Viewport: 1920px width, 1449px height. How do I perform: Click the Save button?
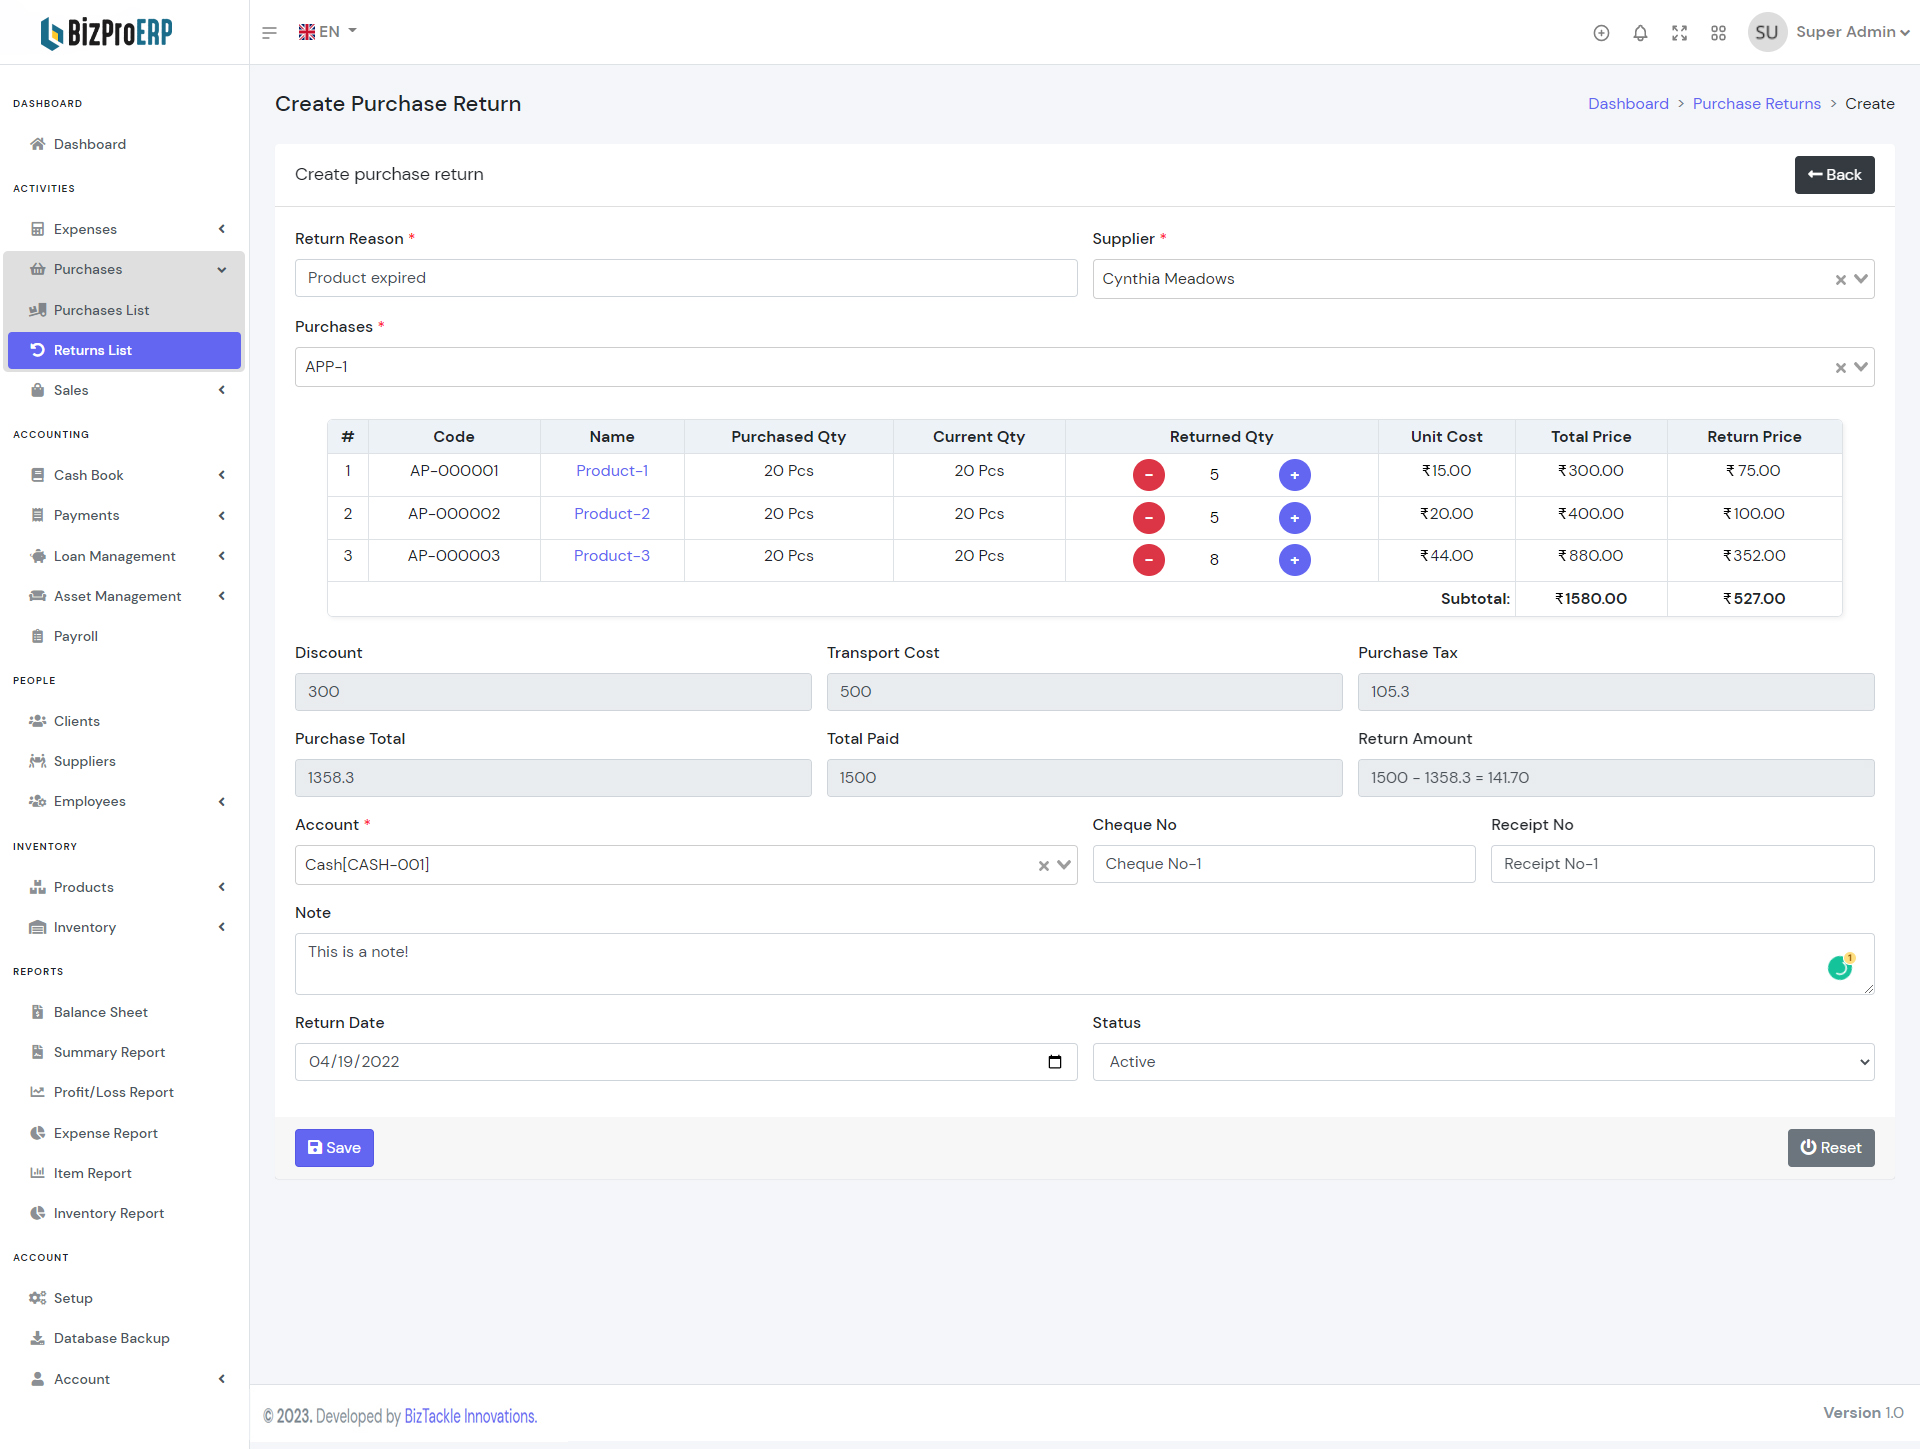(x=334, y=1148)
